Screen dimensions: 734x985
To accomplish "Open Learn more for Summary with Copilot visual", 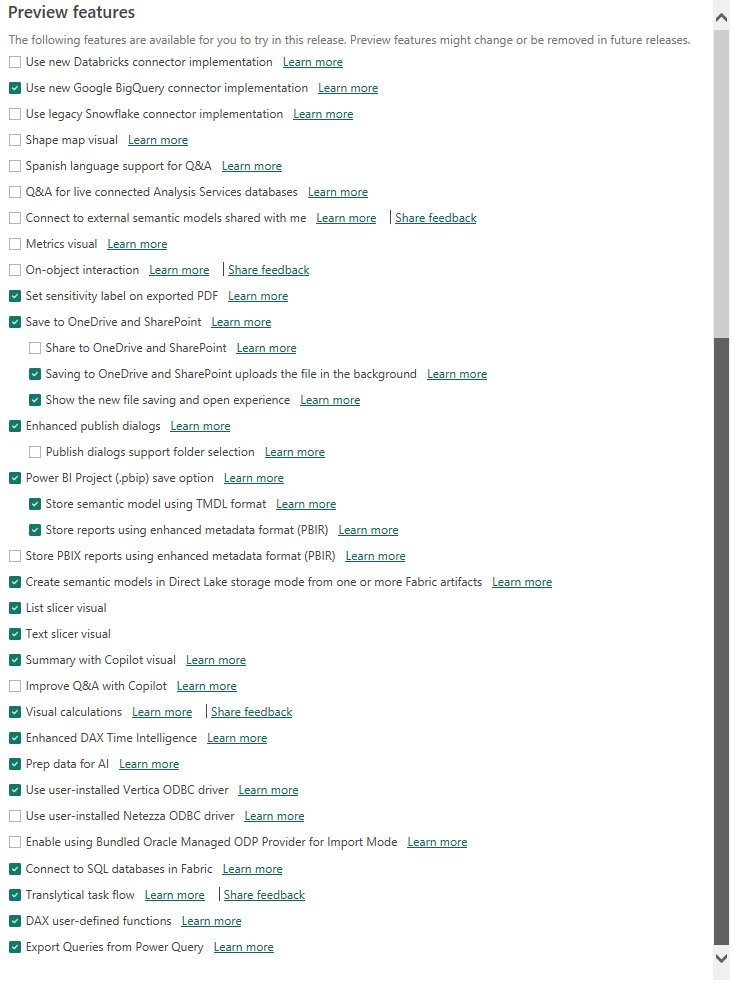I will [216, 661].
